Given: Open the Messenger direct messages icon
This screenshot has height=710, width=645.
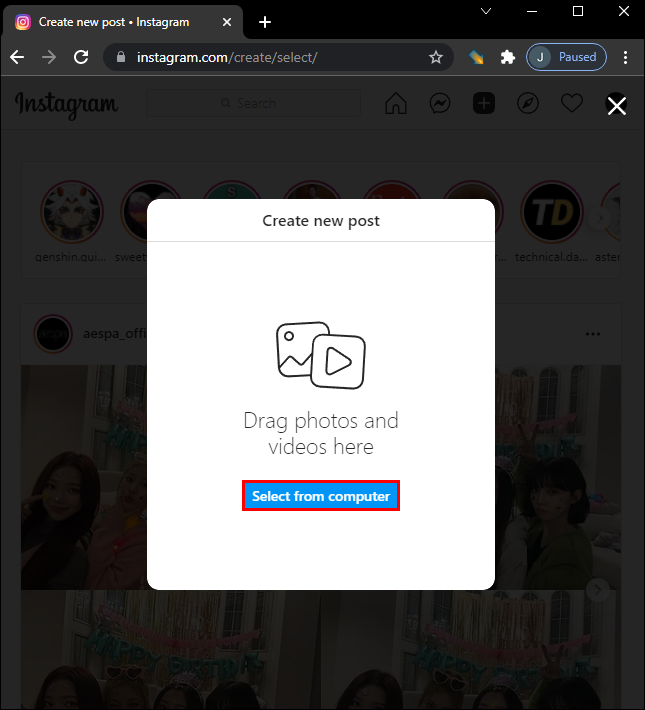Looking at the screenshot, I should click(440, 103).
